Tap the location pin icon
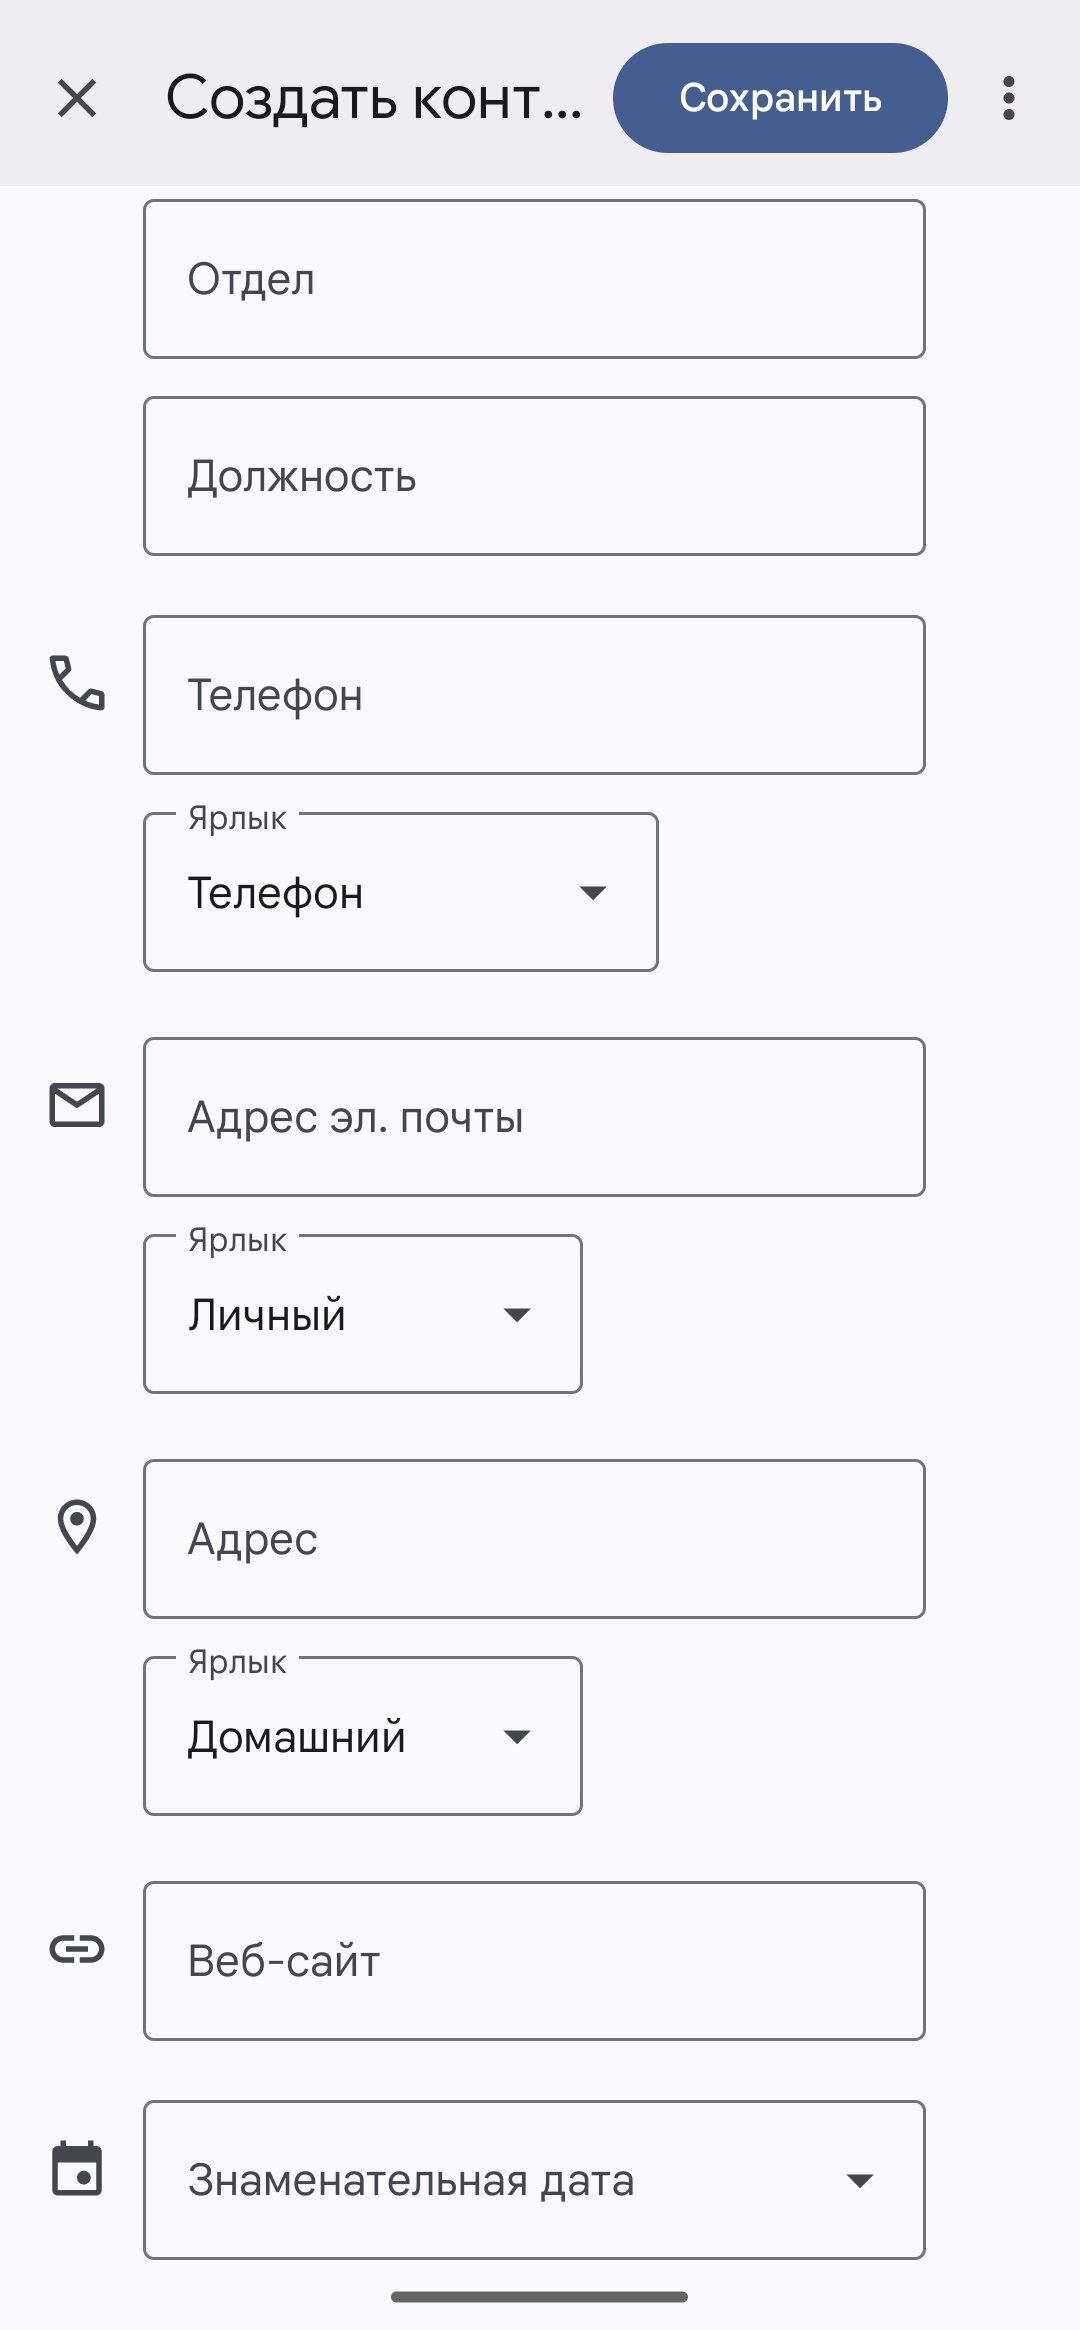Image resolution: width=1080 pixels, height=2330 pixels. [77, 1527]
